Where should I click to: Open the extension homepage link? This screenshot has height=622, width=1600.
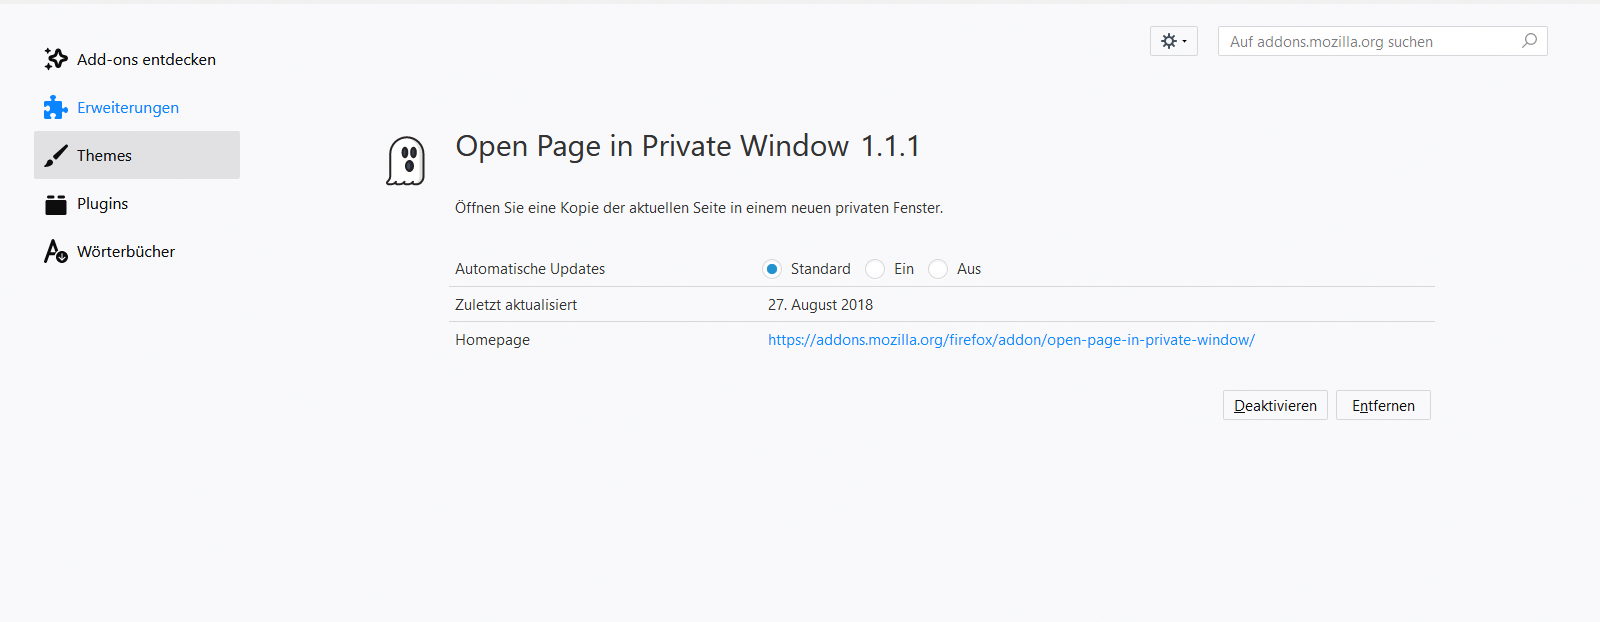click(1011, 340)
